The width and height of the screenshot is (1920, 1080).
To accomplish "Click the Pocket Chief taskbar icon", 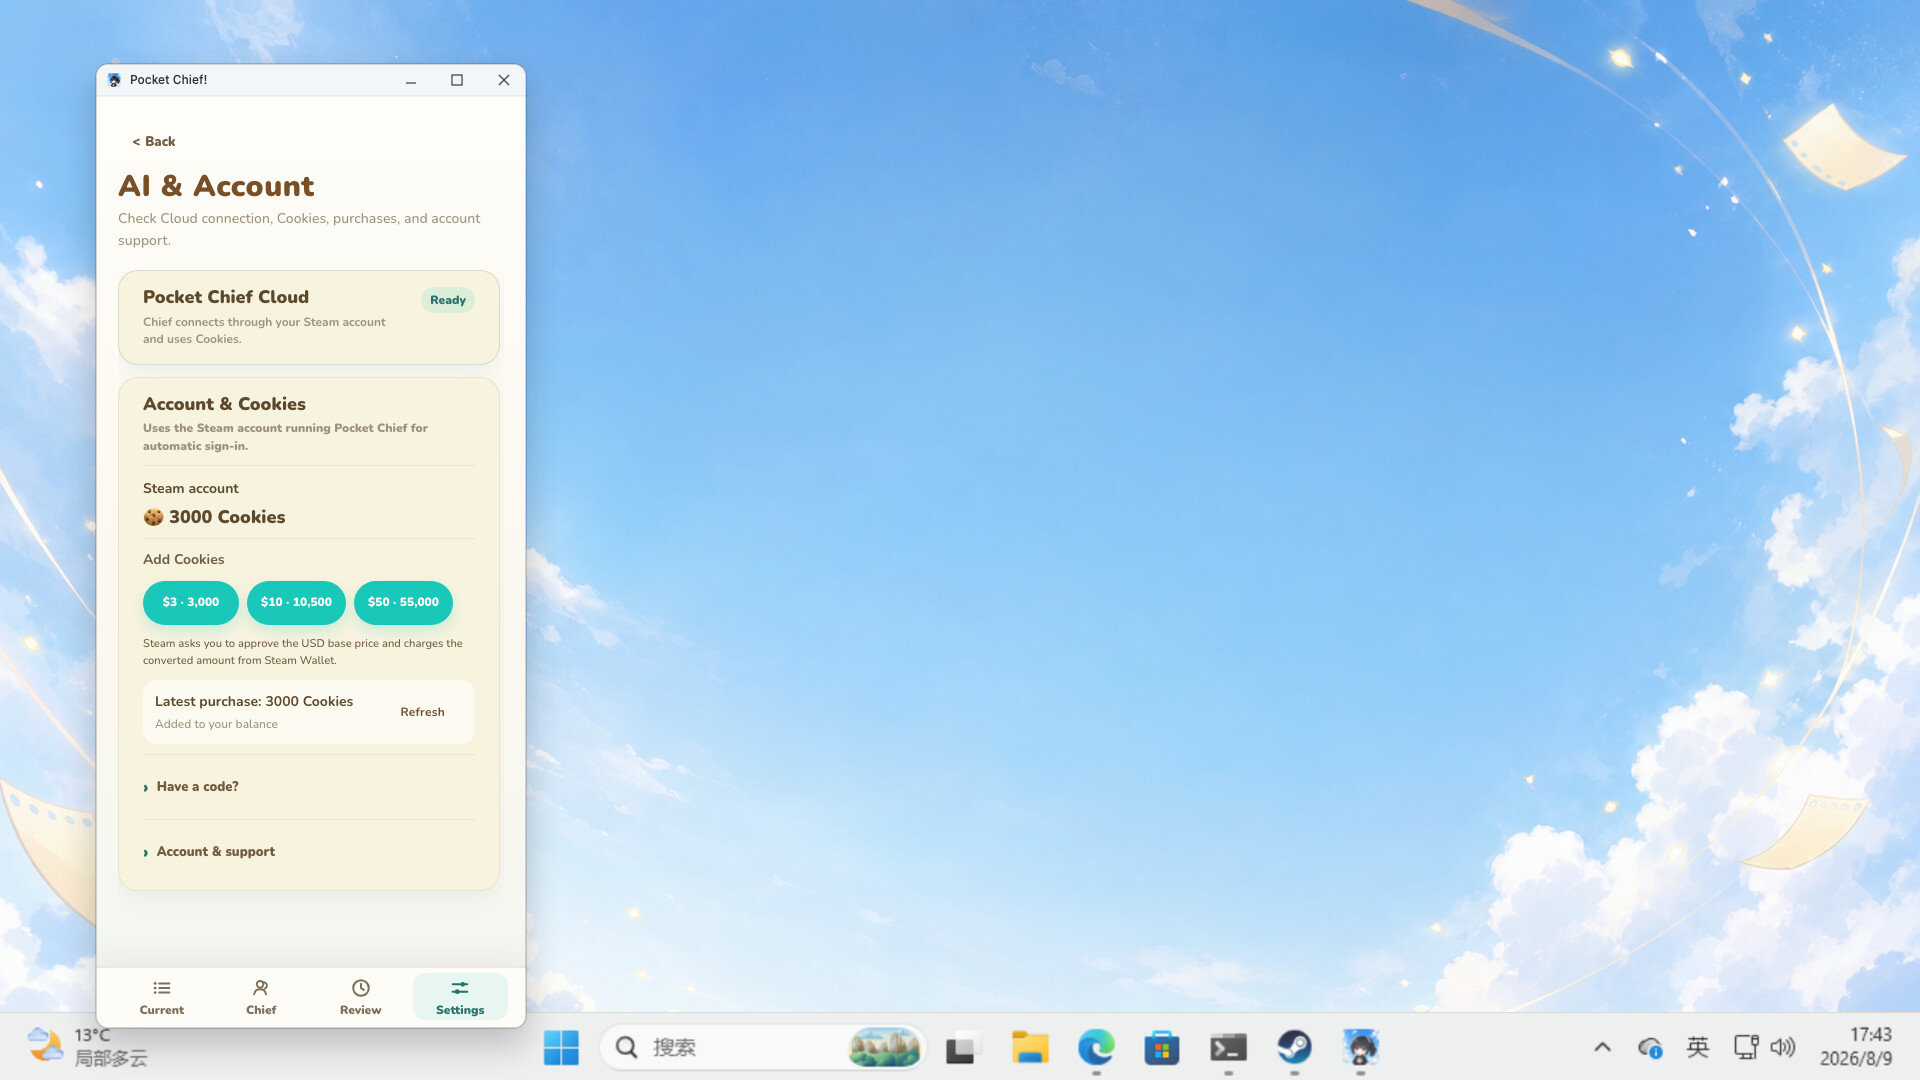I will [x=1360, y=1047].
